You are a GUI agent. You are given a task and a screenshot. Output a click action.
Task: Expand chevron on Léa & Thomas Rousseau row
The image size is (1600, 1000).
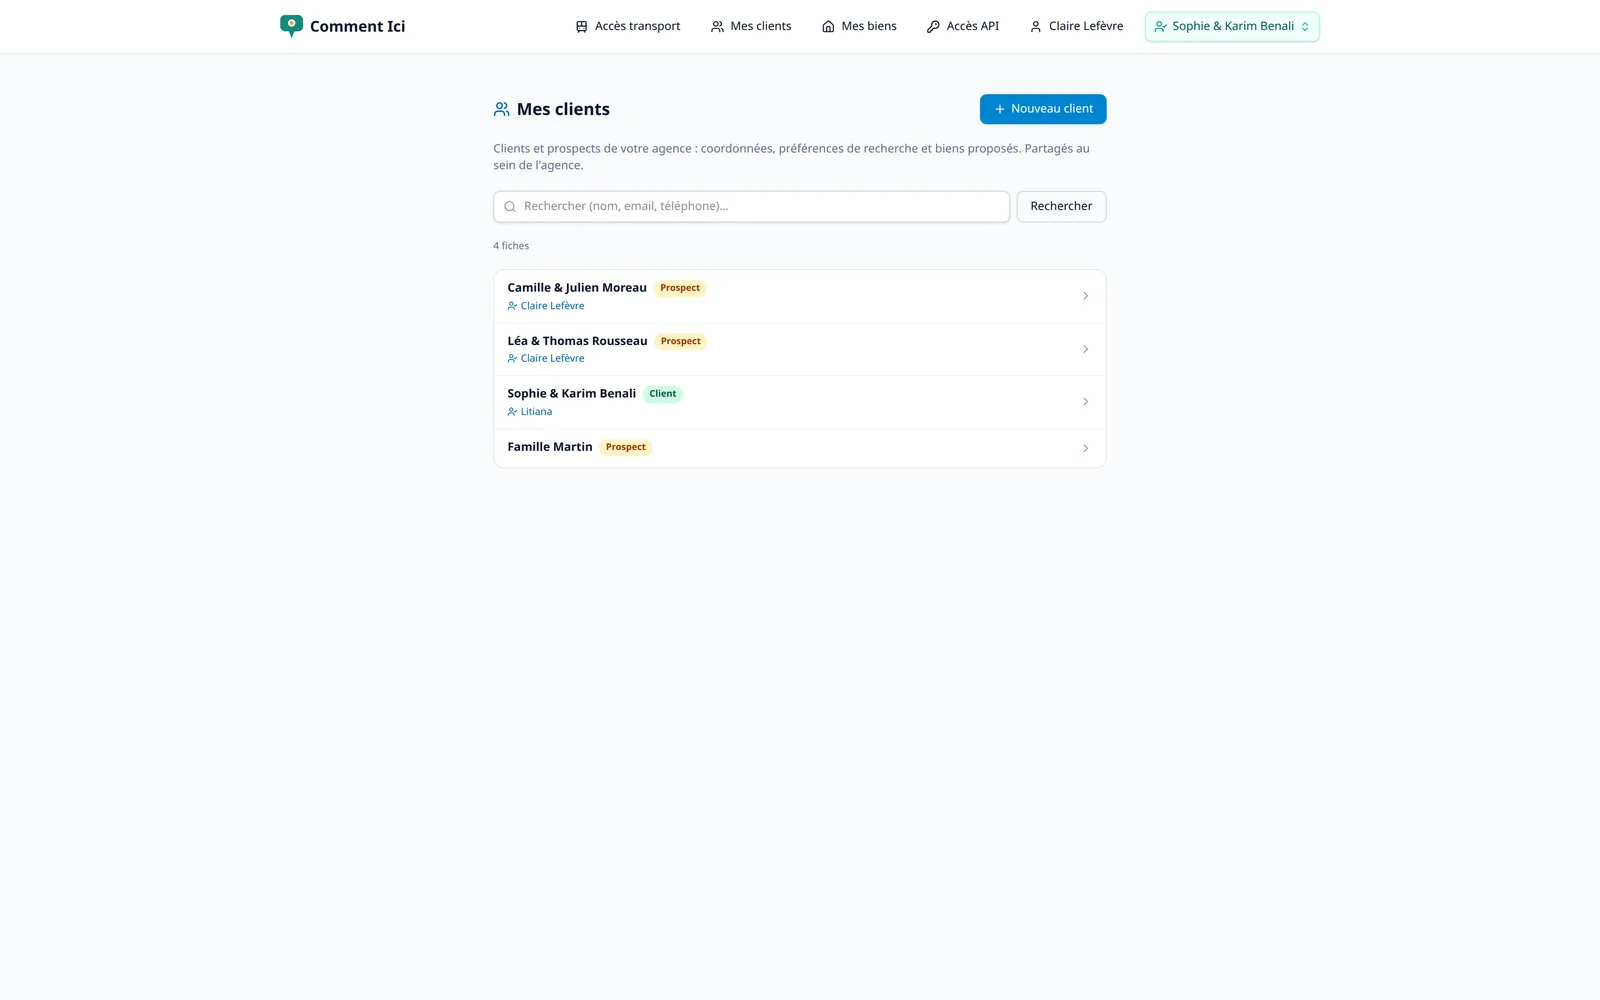click(1085, 349)
